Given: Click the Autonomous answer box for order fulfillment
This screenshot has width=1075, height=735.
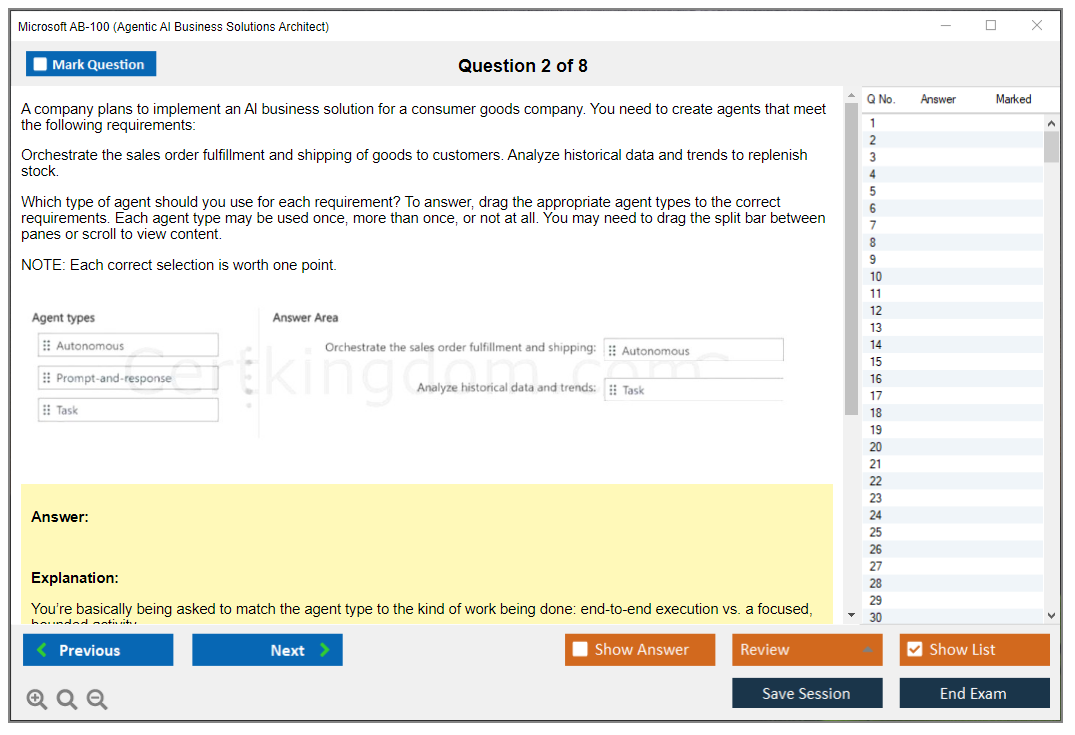Looking at the screenshot, I should click(694, 350).
